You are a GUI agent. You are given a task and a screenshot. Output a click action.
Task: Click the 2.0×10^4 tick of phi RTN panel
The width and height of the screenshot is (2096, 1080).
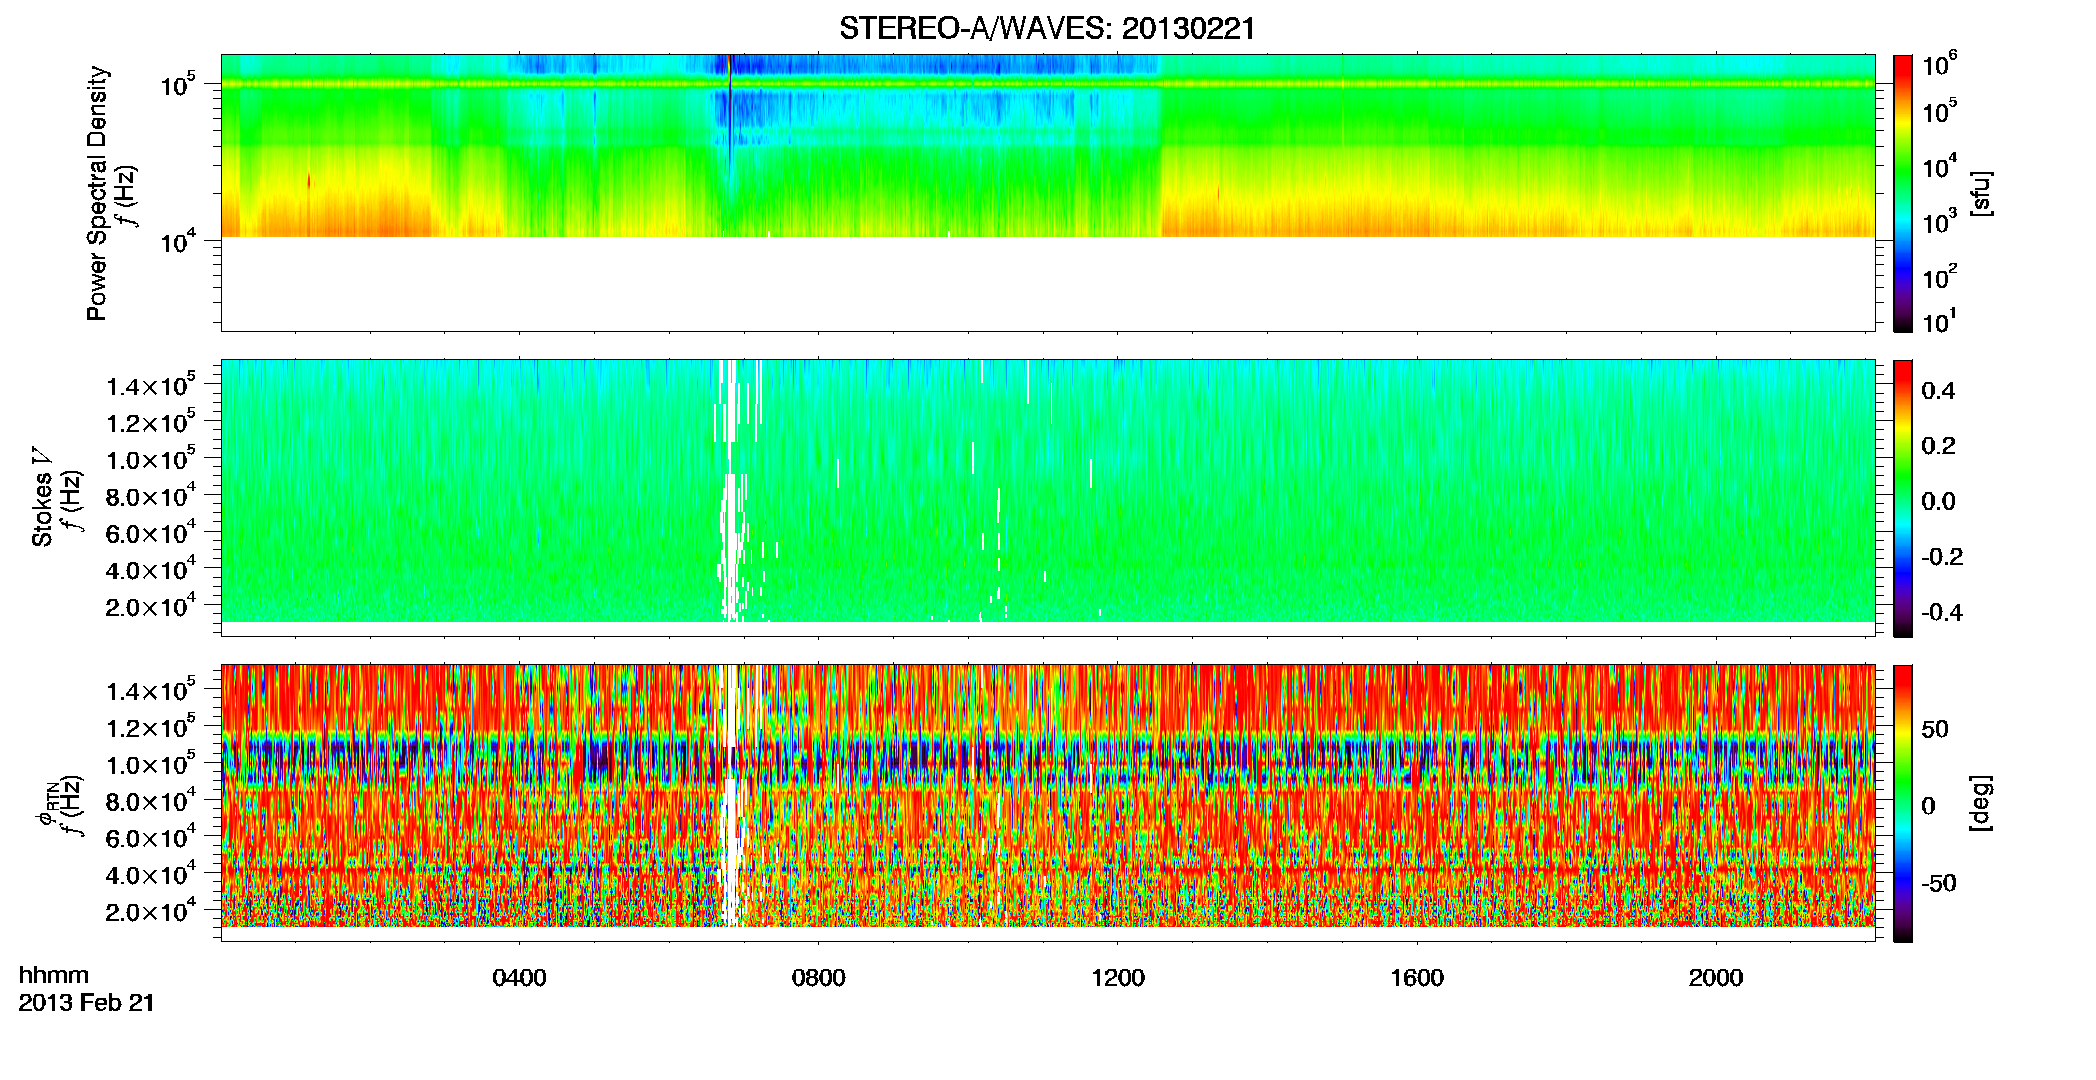click(150, 910)
